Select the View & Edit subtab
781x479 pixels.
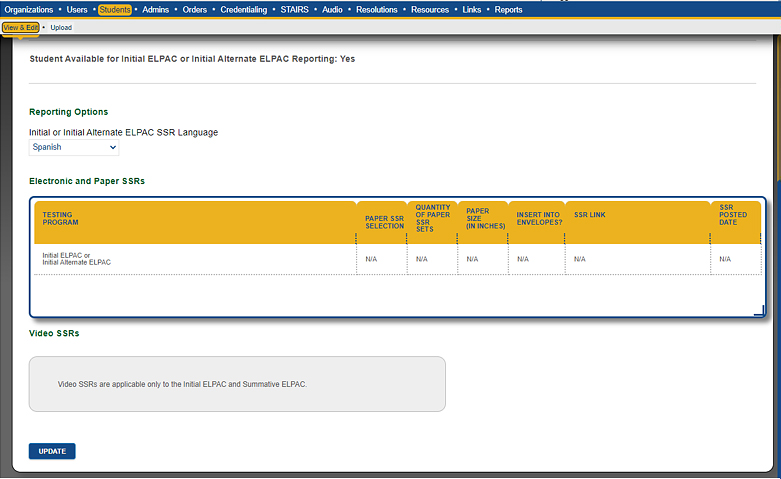20,27
